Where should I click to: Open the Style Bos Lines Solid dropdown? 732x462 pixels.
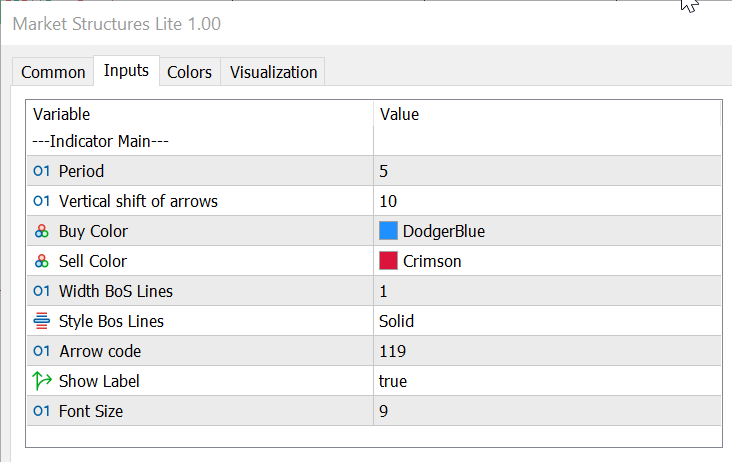pos(546,321)
